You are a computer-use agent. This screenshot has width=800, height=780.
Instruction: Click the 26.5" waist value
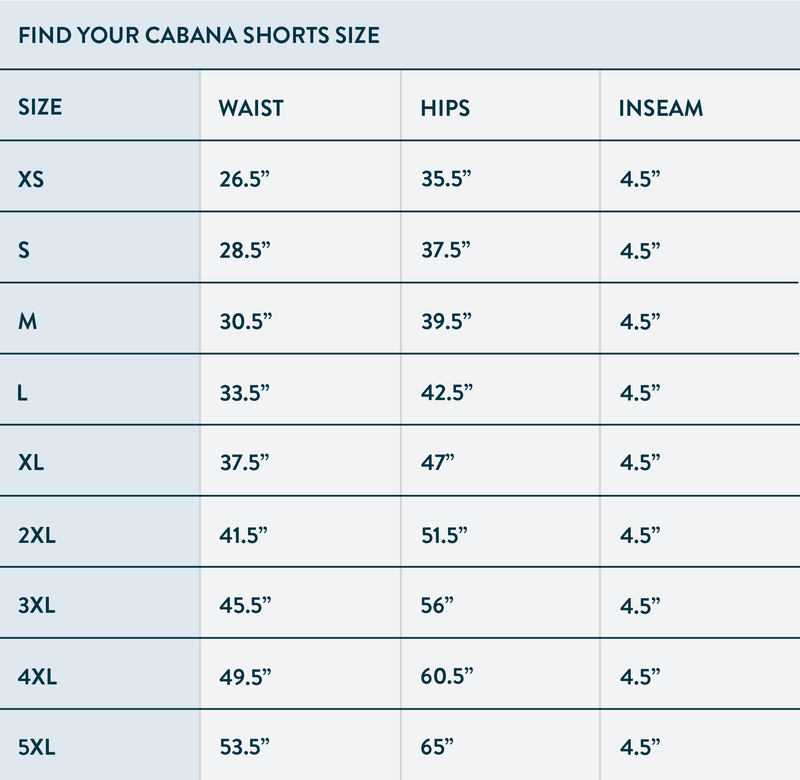click(x=245, y=180)
